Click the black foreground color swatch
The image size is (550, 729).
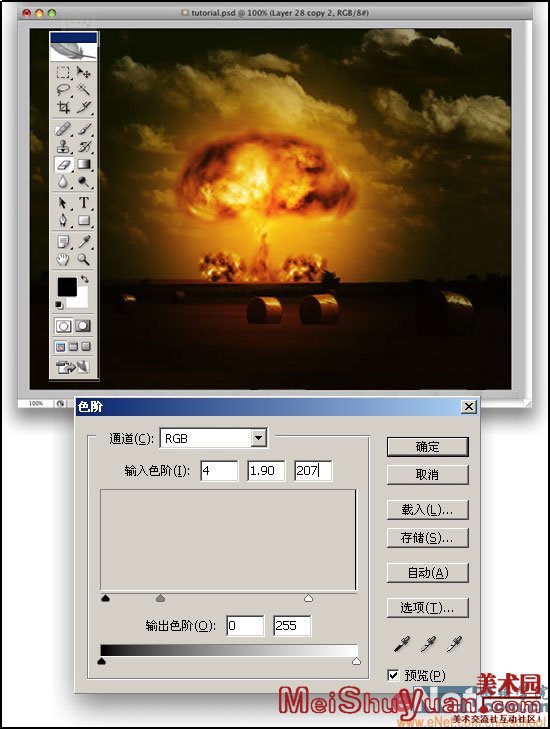coord(67,287)
